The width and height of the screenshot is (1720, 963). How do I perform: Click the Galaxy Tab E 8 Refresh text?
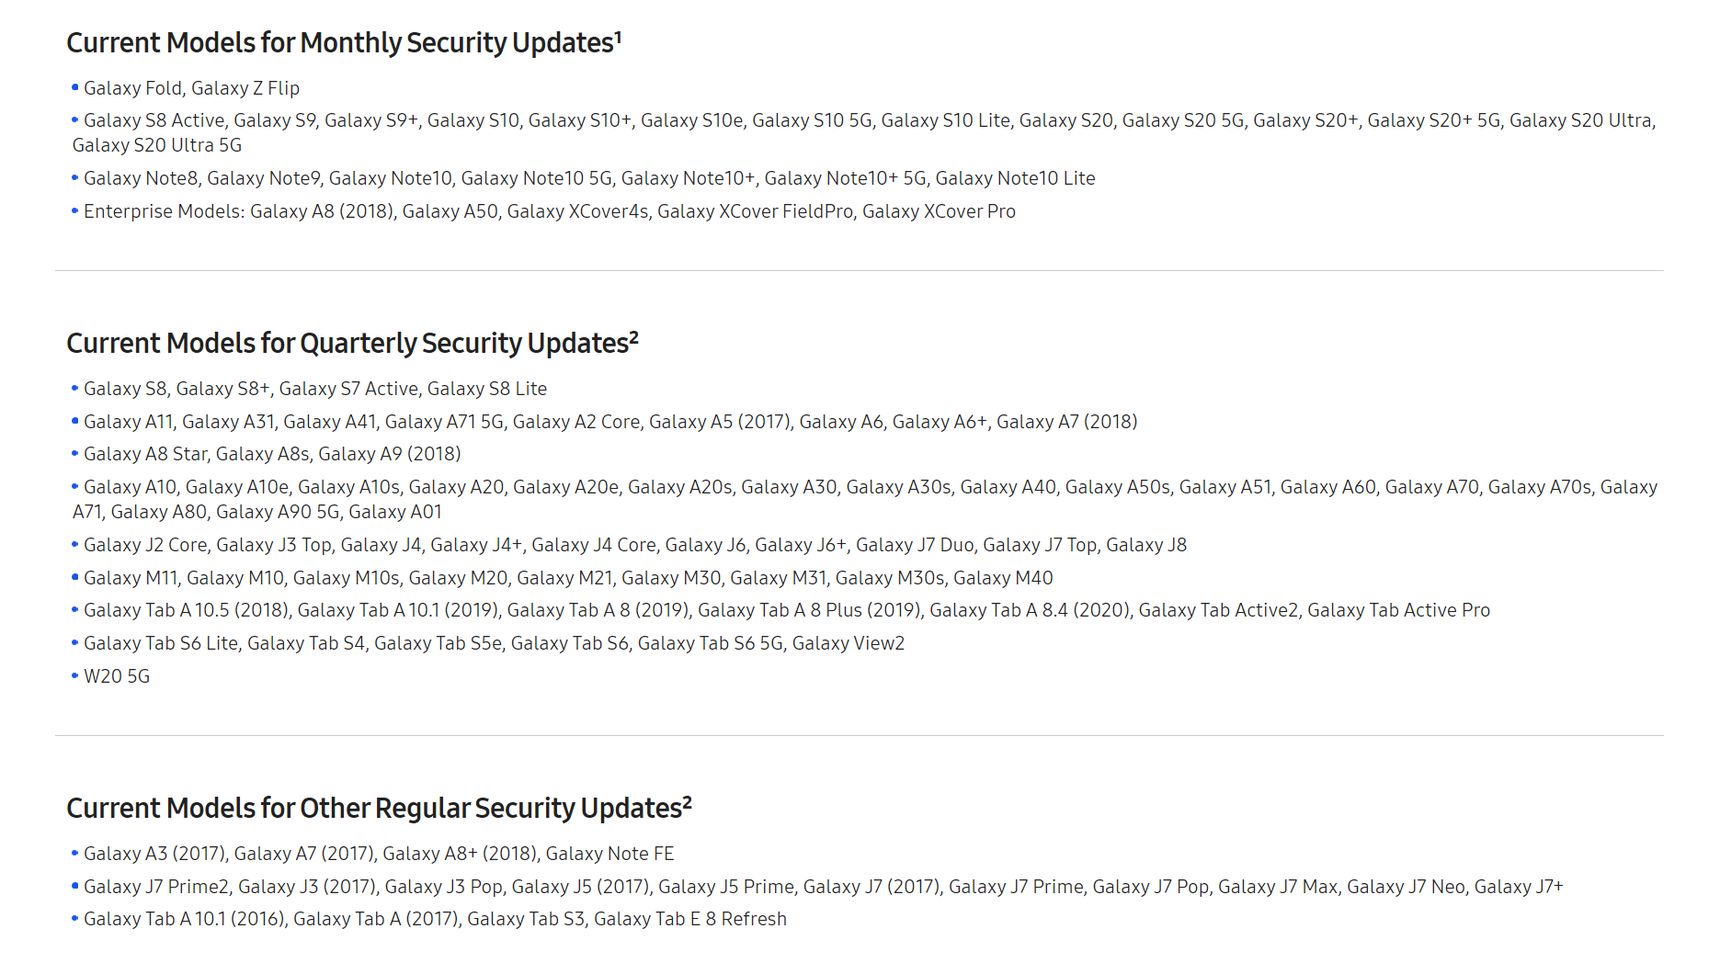(690, 919)
